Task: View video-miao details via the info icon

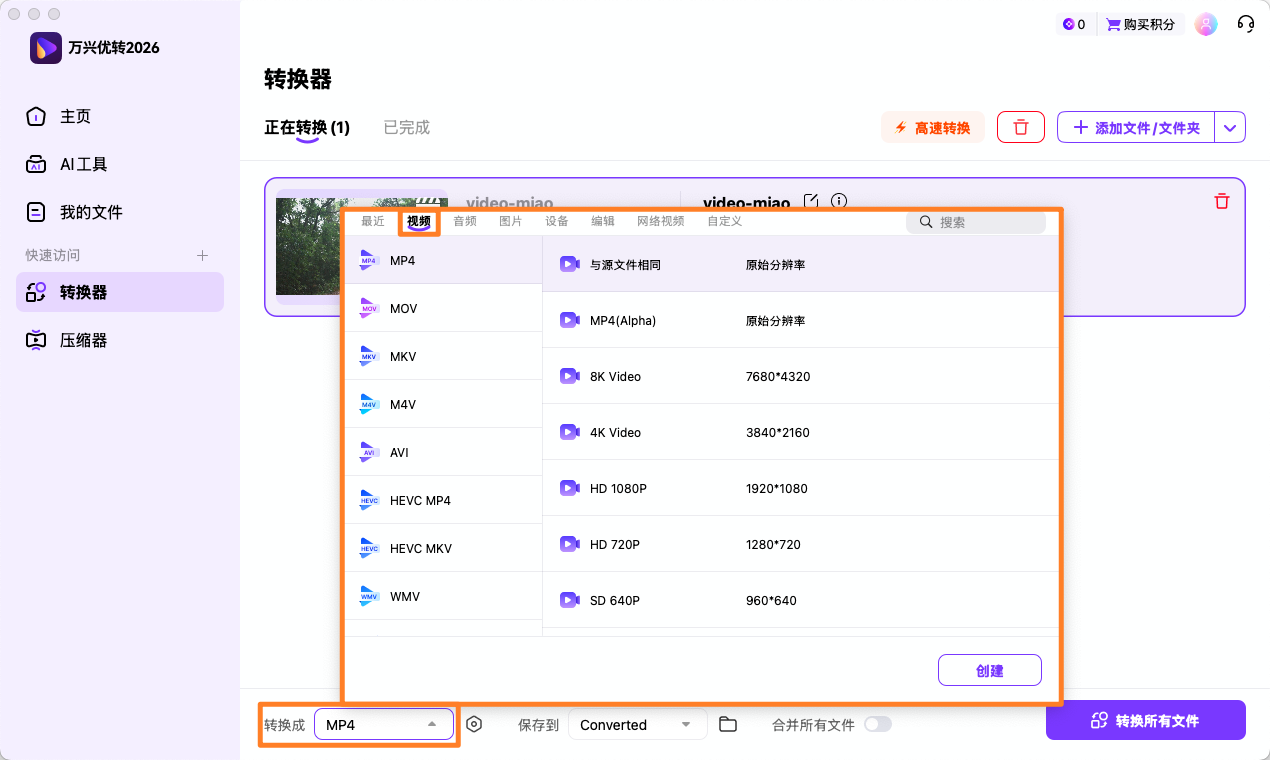Action: (838, 201)
